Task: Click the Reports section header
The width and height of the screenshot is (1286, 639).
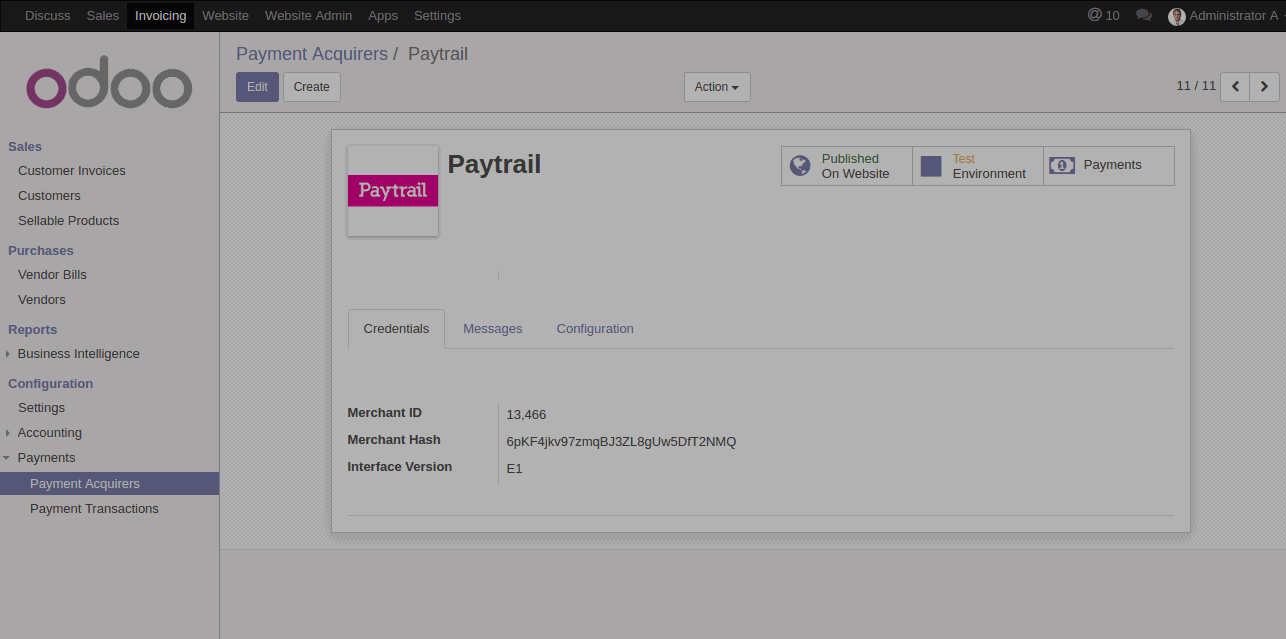Action: pos(33,330)
